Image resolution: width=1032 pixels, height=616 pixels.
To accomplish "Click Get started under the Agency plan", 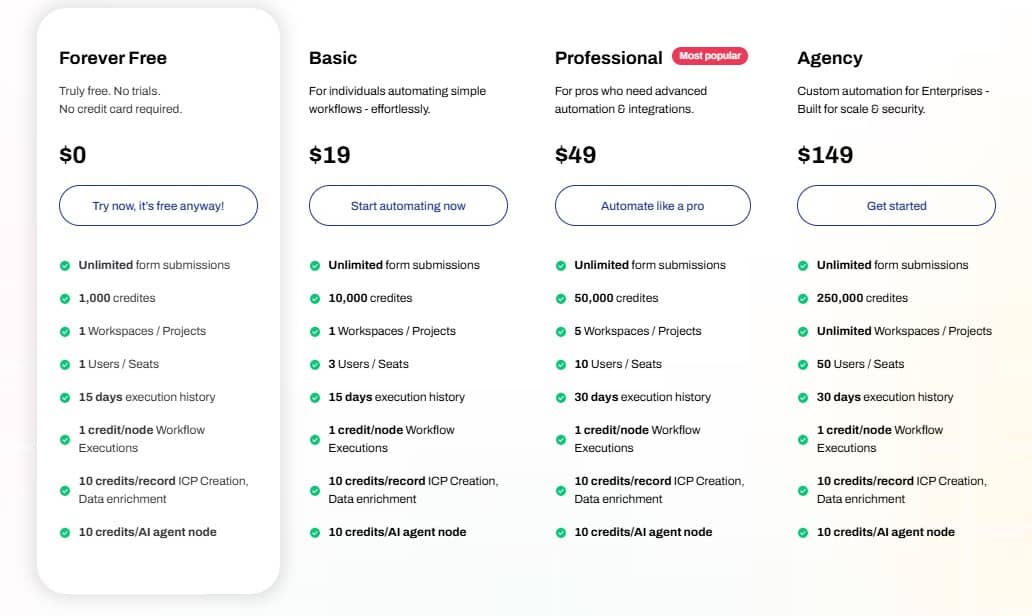I will (x=895, y=205).
